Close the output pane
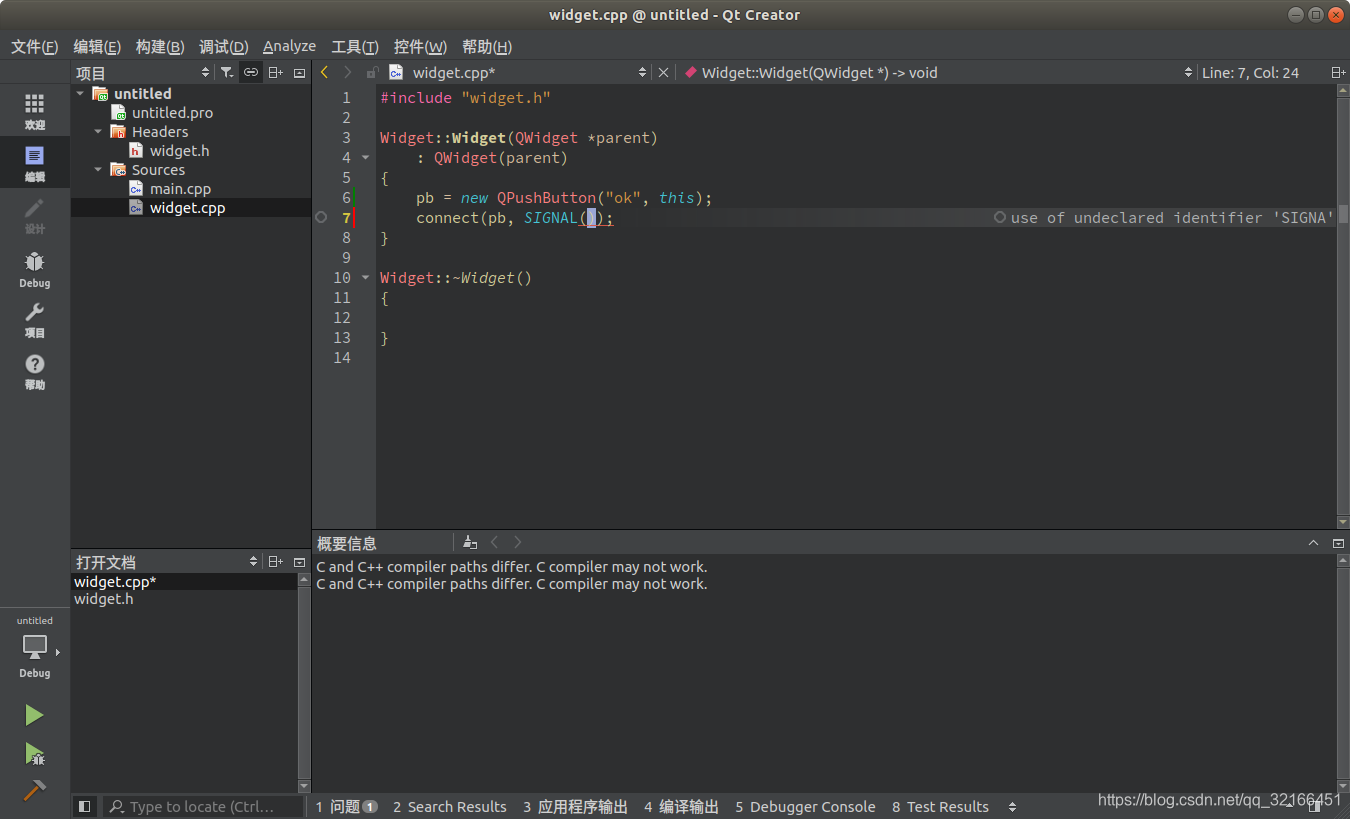The height and width of the screenshot is (819, 1350). 1338,543
